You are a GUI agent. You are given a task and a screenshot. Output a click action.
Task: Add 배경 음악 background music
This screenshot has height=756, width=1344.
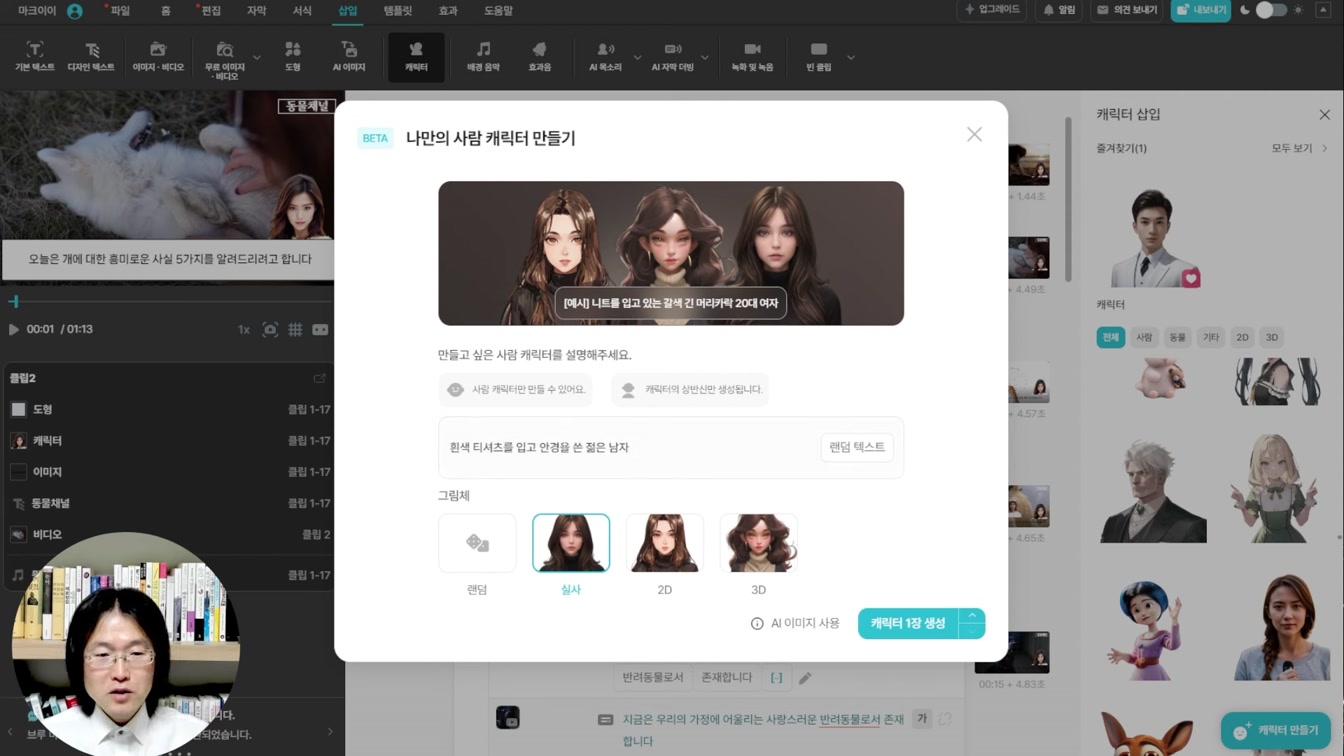[483, 57]
